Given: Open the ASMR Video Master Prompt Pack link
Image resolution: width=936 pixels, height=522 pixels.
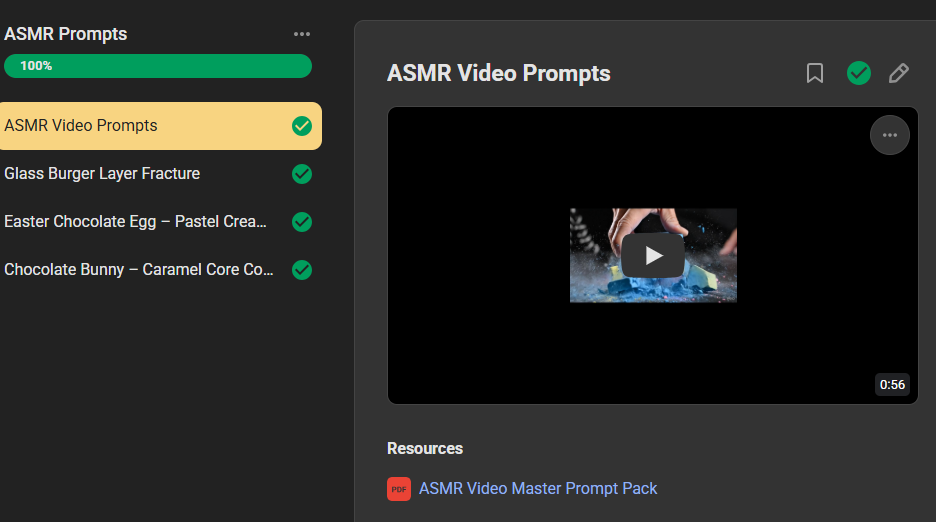Looking at the screenshot, I should click(538, 489).
